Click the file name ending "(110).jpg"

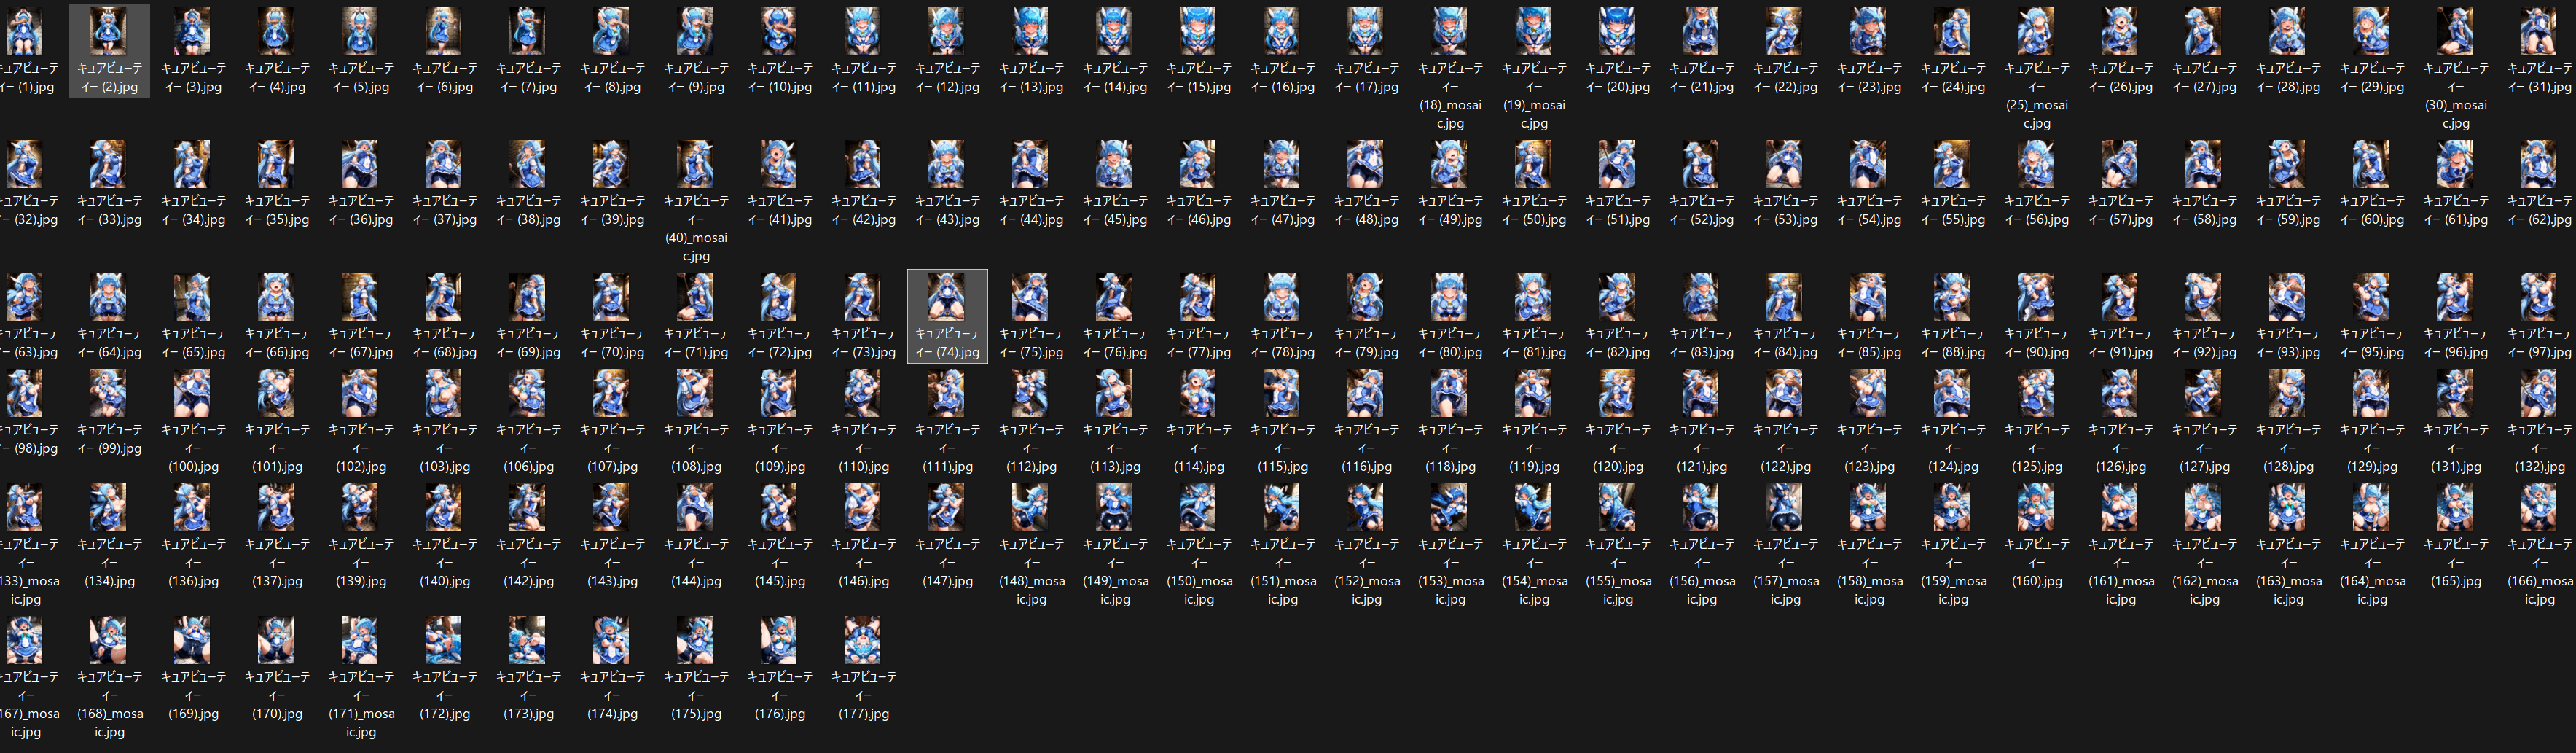[x=863, y=448]
